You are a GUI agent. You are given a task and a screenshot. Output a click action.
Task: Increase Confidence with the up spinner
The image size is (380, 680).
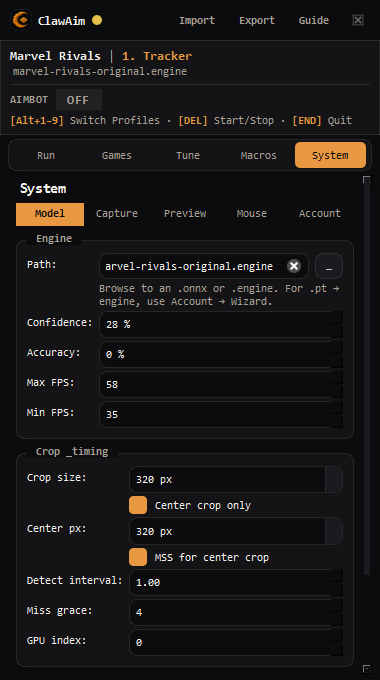[337, 318]
